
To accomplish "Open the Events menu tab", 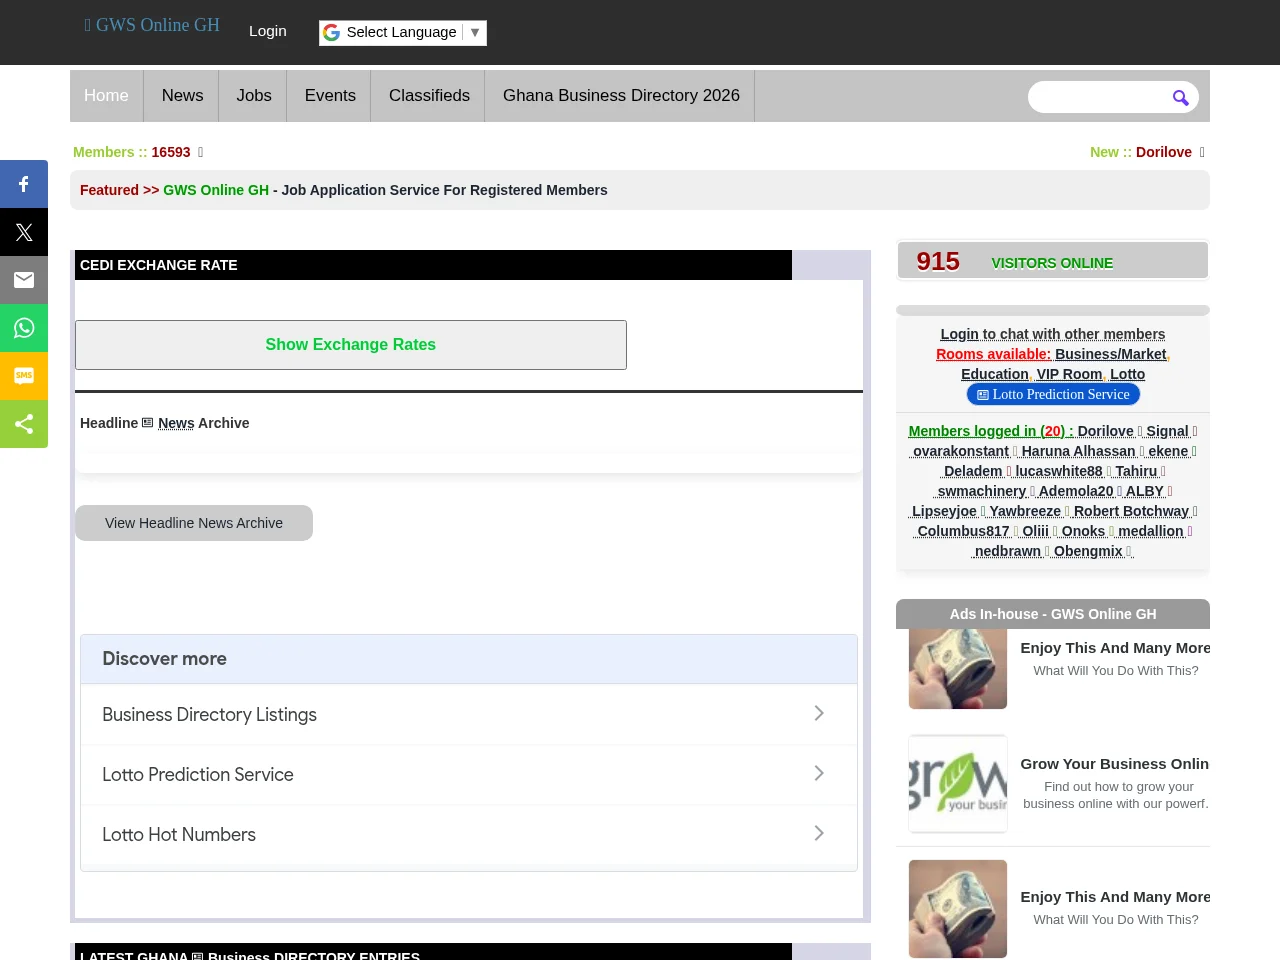I will point(330,96).
